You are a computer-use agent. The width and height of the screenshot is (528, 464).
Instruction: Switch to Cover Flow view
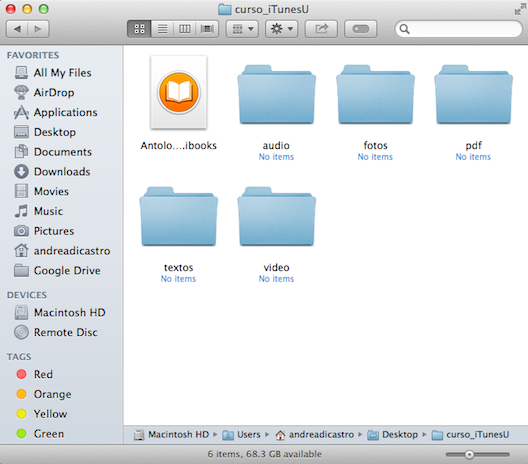(207, 29)
